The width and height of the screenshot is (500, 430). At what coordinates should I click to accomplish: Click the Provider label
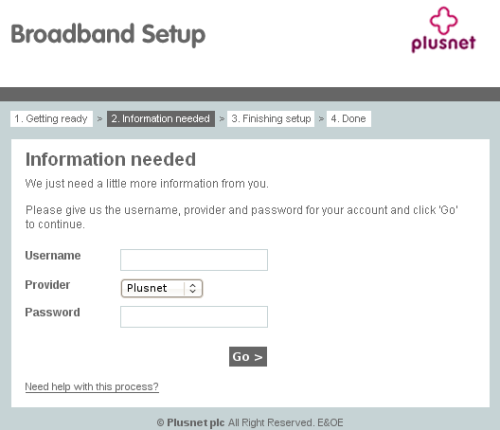[47, 285]
